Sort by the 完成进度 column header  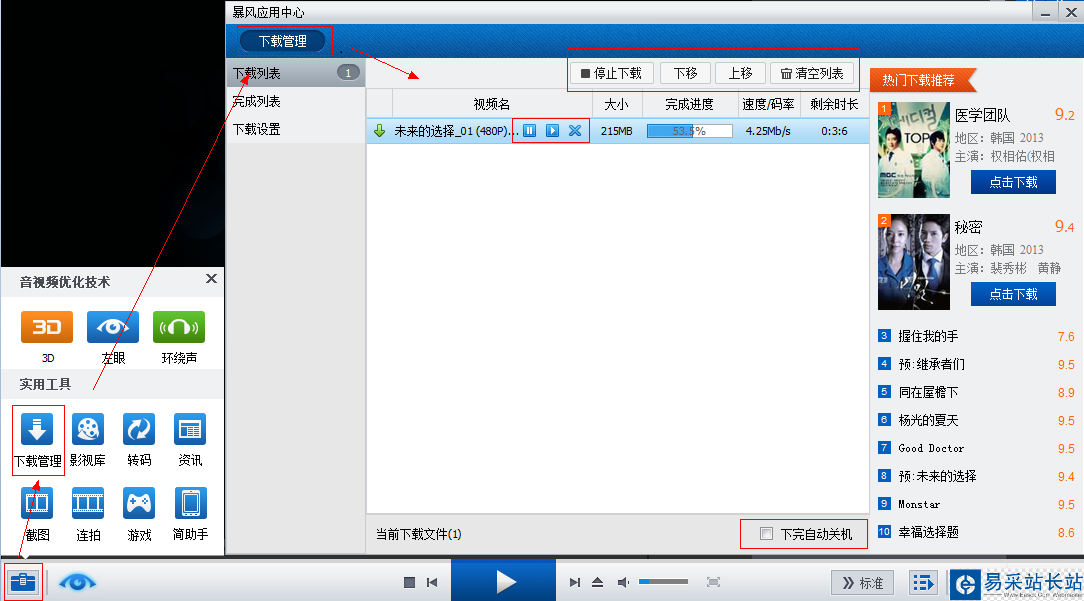click(689, 104)
